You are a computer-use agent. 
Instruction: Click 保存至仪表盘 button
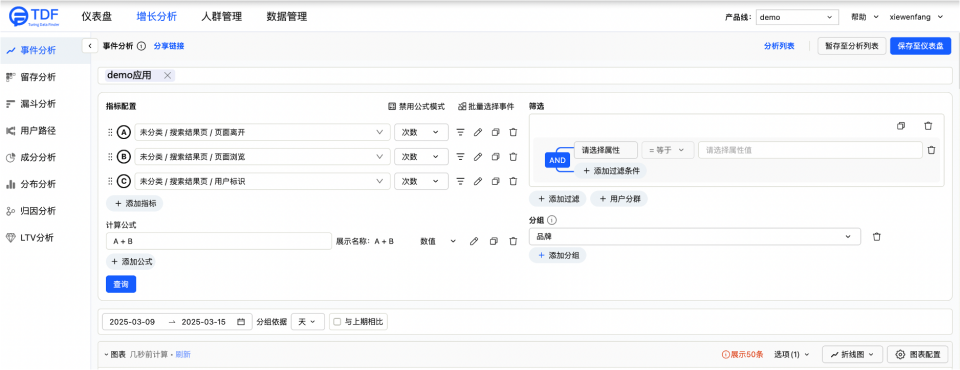coord(920,46)
